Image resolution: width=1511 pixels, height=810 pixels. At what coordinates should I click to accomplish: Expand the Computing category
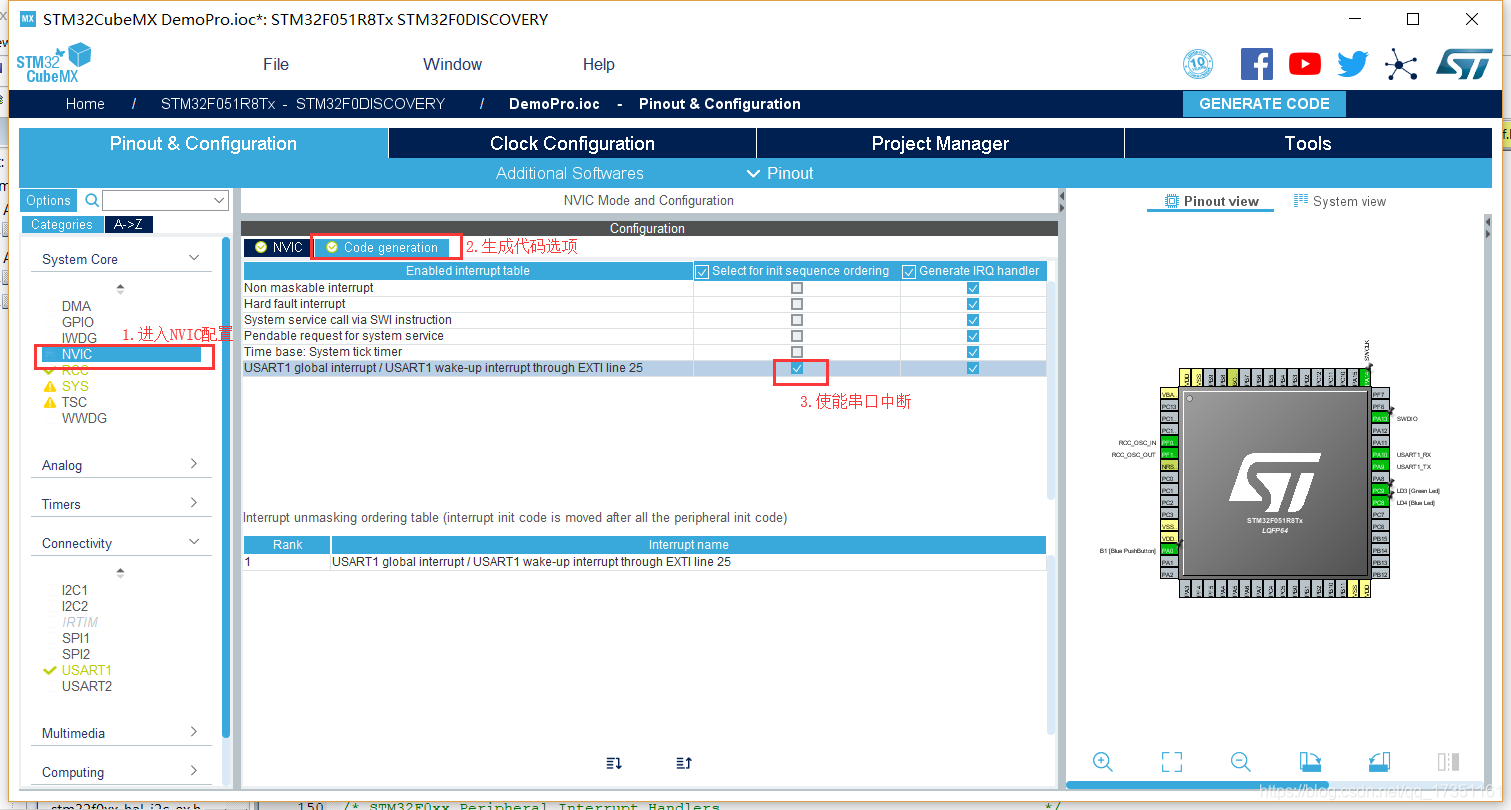coord(194,771)
